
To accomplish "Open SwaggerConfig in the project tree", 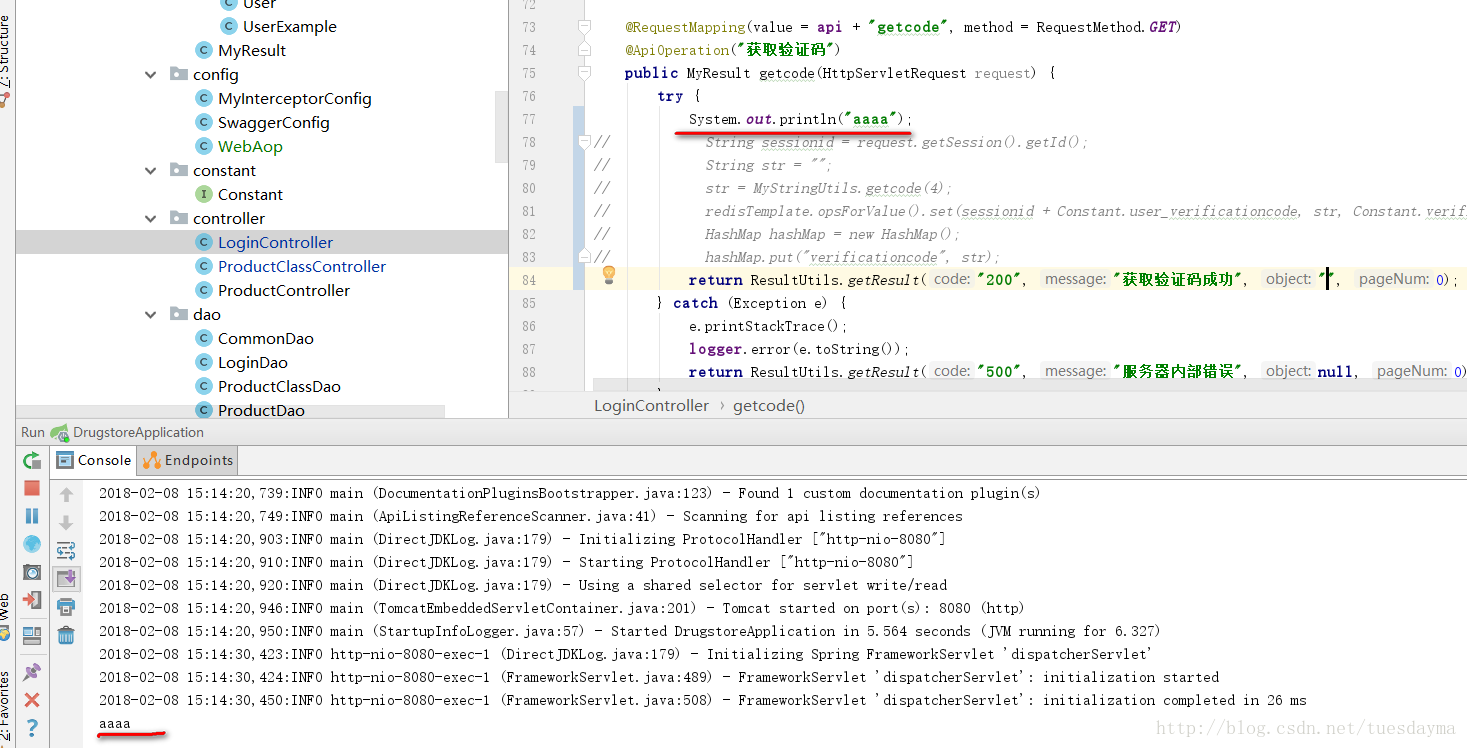I will [274, 122].
